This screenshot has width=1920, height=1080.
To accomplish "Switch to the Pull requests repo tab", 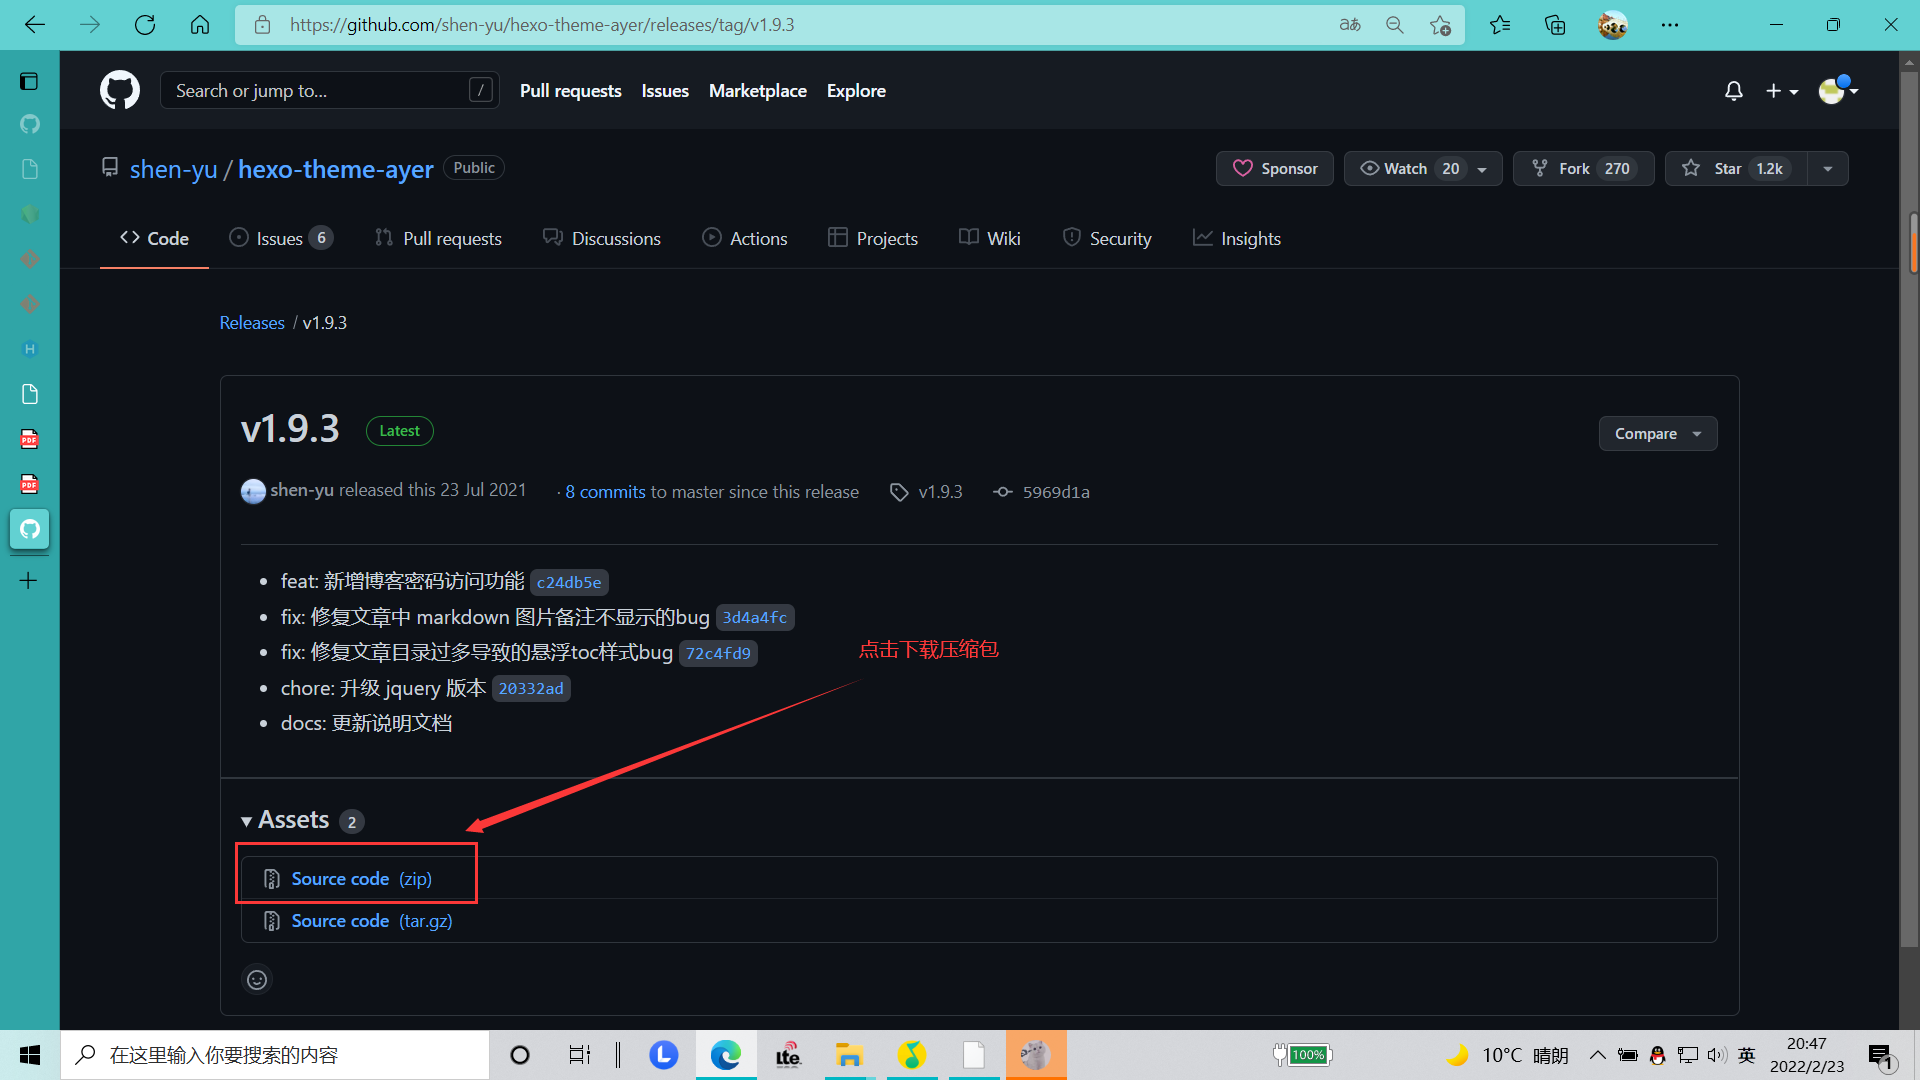I will (438, 238).
